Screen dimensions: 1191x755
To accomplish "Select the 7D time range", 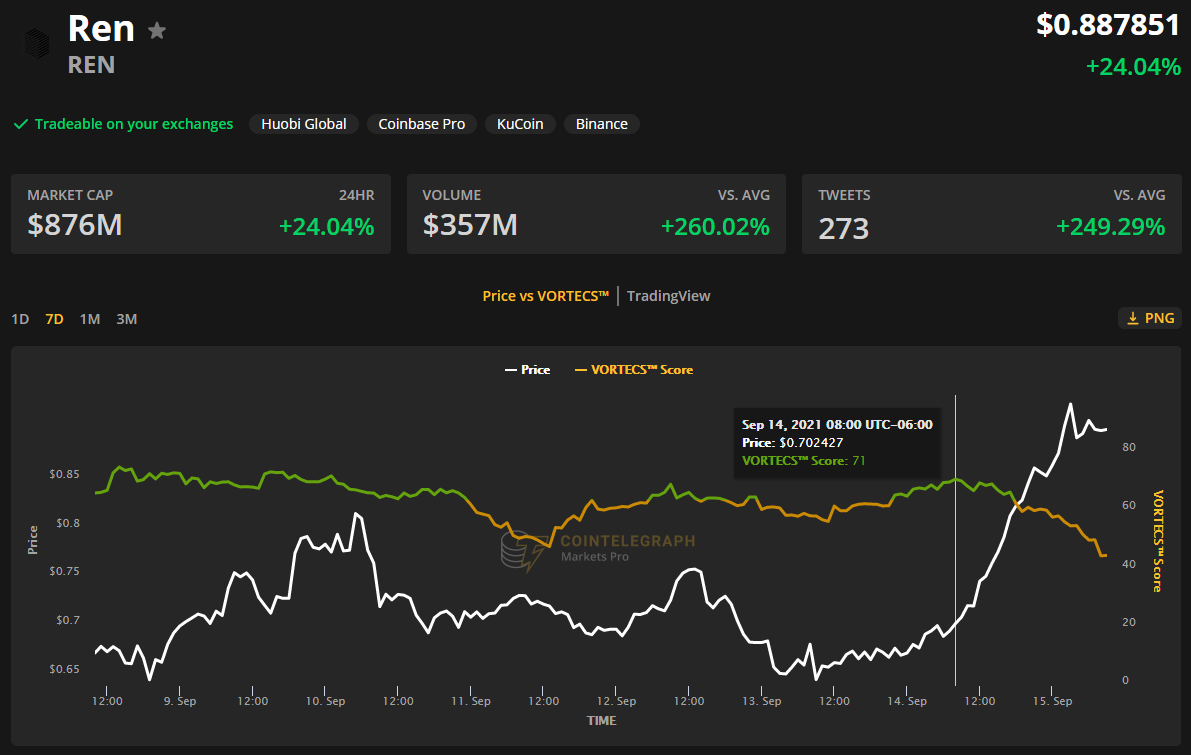I will [x=54, y=319].
